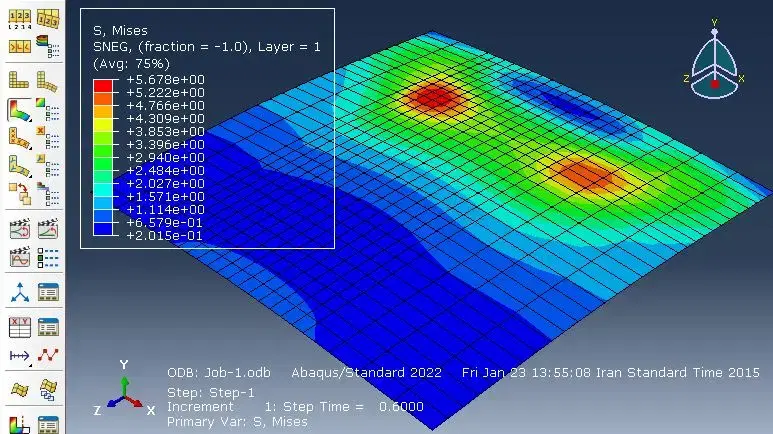Select Plot Contours on Deformed Shape

(x=19, y=109)
